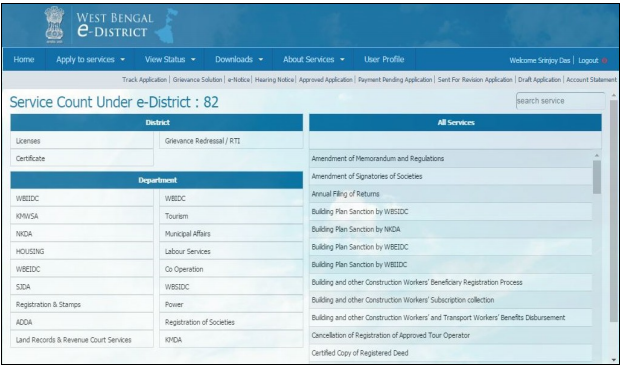
Task: Open Grievance Solution link
Action: pos(197,80)
